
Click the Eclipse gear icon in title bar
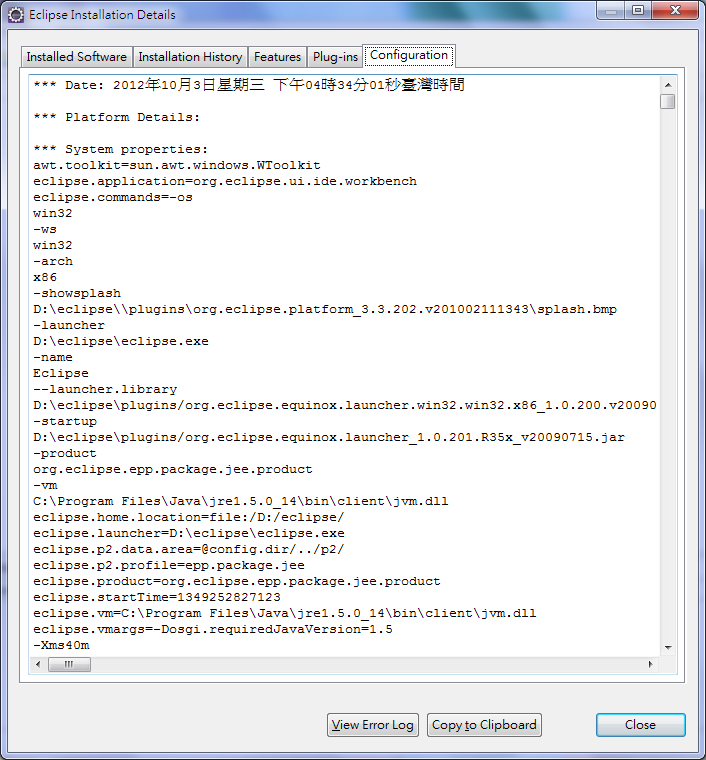[16, 15]
